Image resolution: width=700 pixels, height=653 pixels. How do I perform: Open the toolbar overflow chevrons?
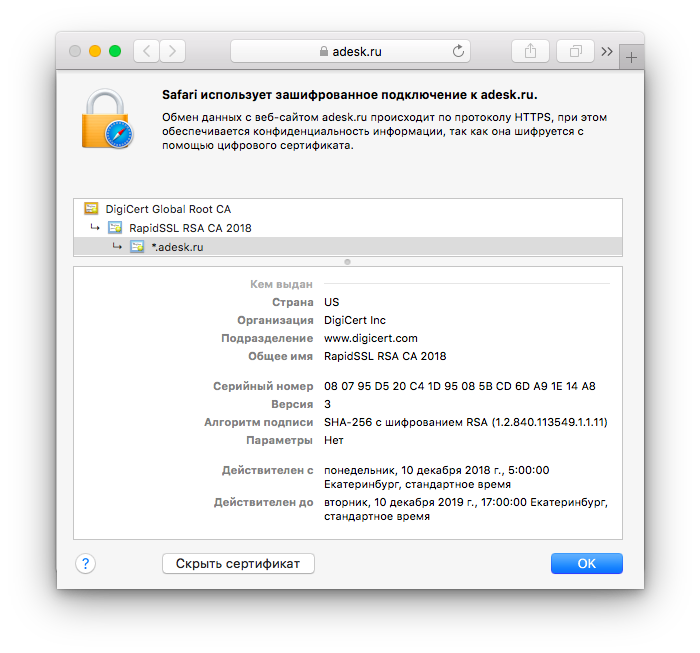point(607,52)
